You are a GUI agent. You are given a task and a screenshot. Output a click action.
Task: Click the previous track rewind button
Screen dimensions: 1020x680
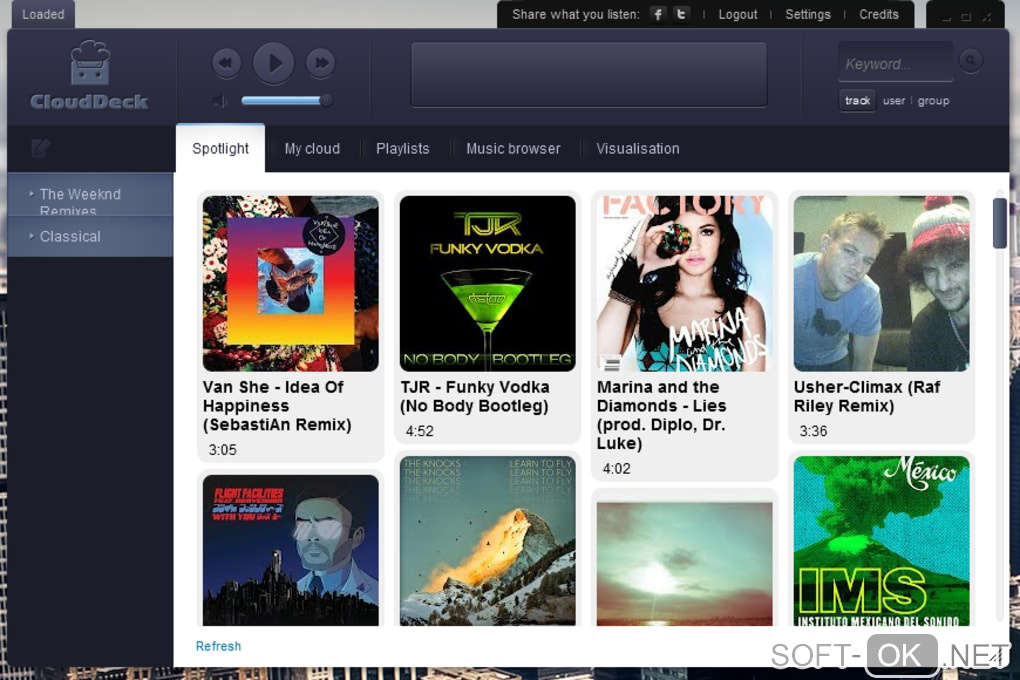tap(226, 63)
